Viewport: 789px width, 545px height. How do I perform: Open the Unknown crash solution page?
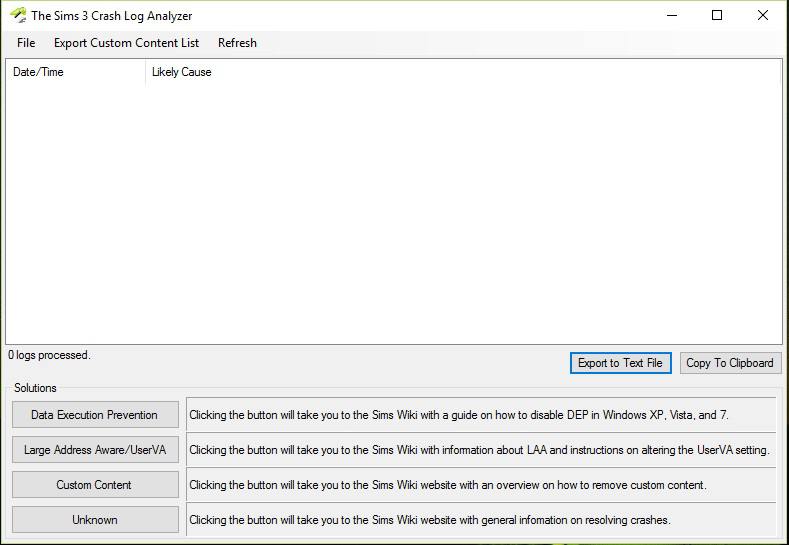pos(95,519)
